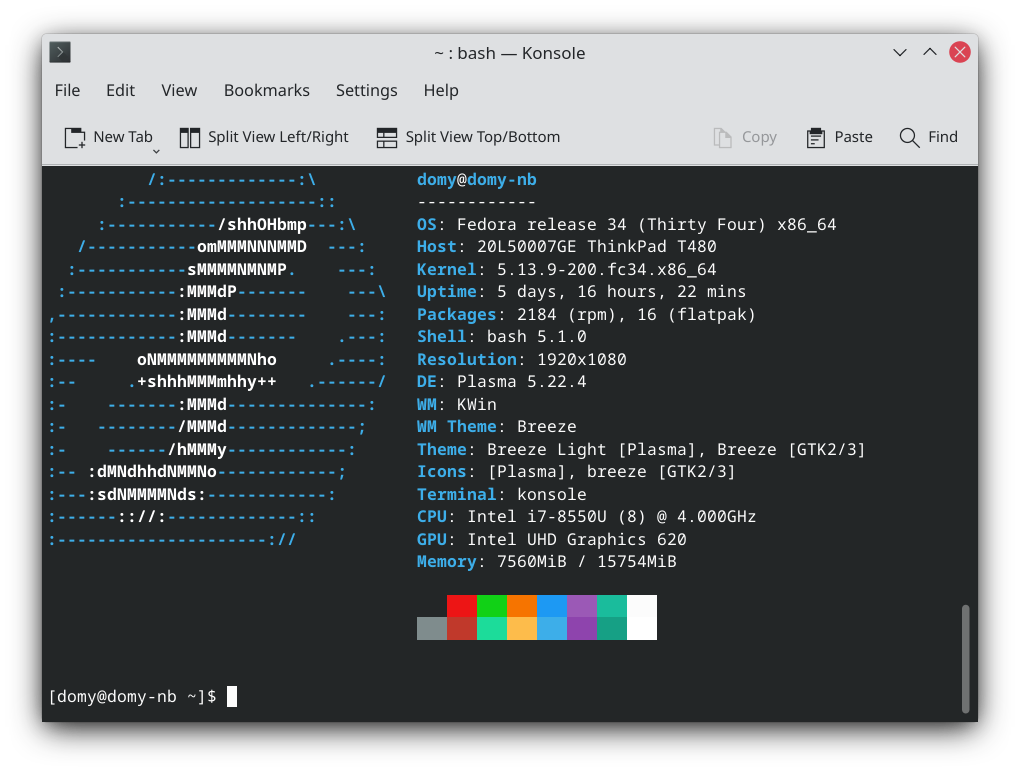Click the terminal vertical scrollbar handle
The image size is (1020, 772).
click(x=965, y=658)
